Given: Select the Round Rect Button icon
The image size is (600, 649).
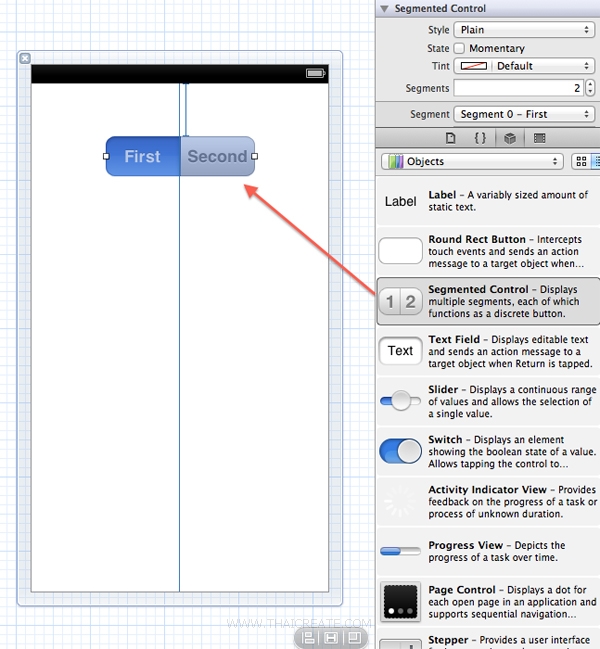Looking at the screenshot, I should tap(401, 250).
